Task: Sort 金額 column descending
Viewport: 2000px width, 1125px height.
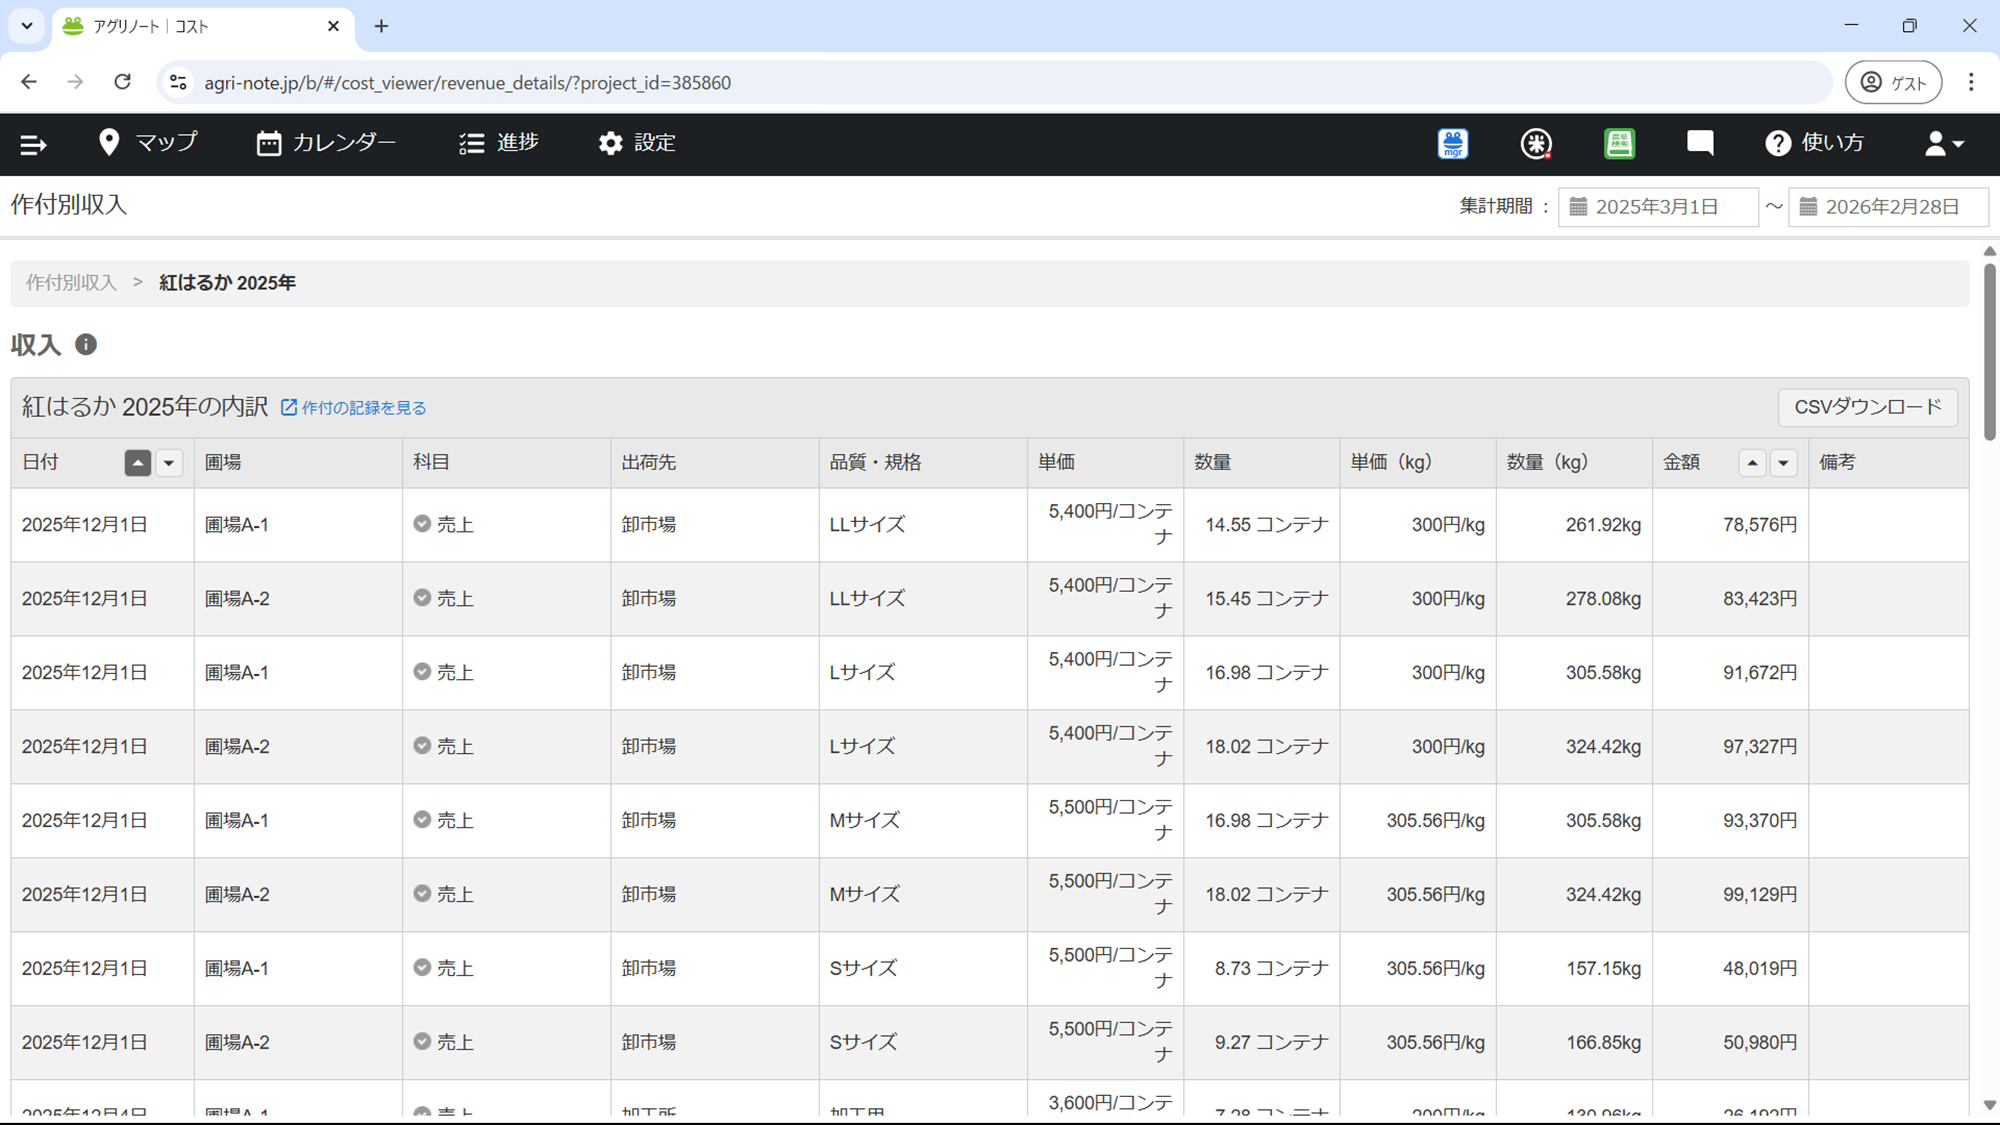Action: [x=1783, y=463]
